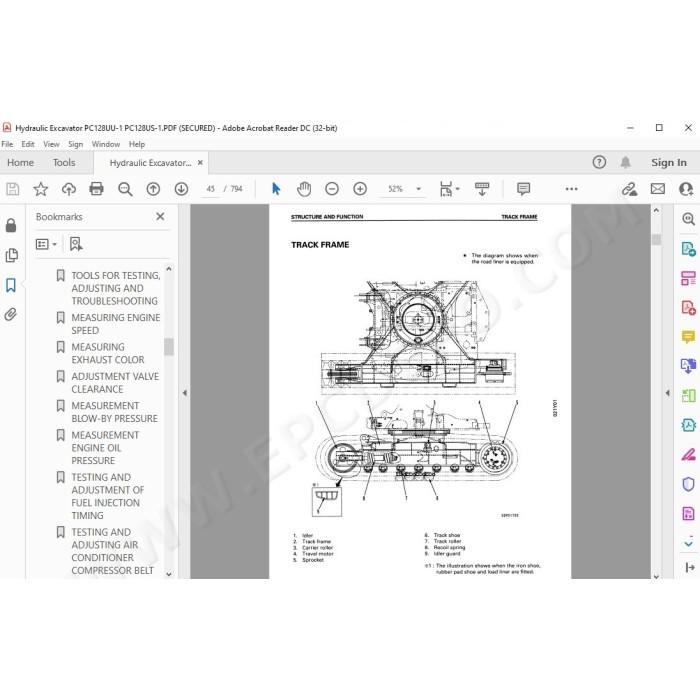Open the File menu
The image size is (700, 700).
click(x=7, y=144)
